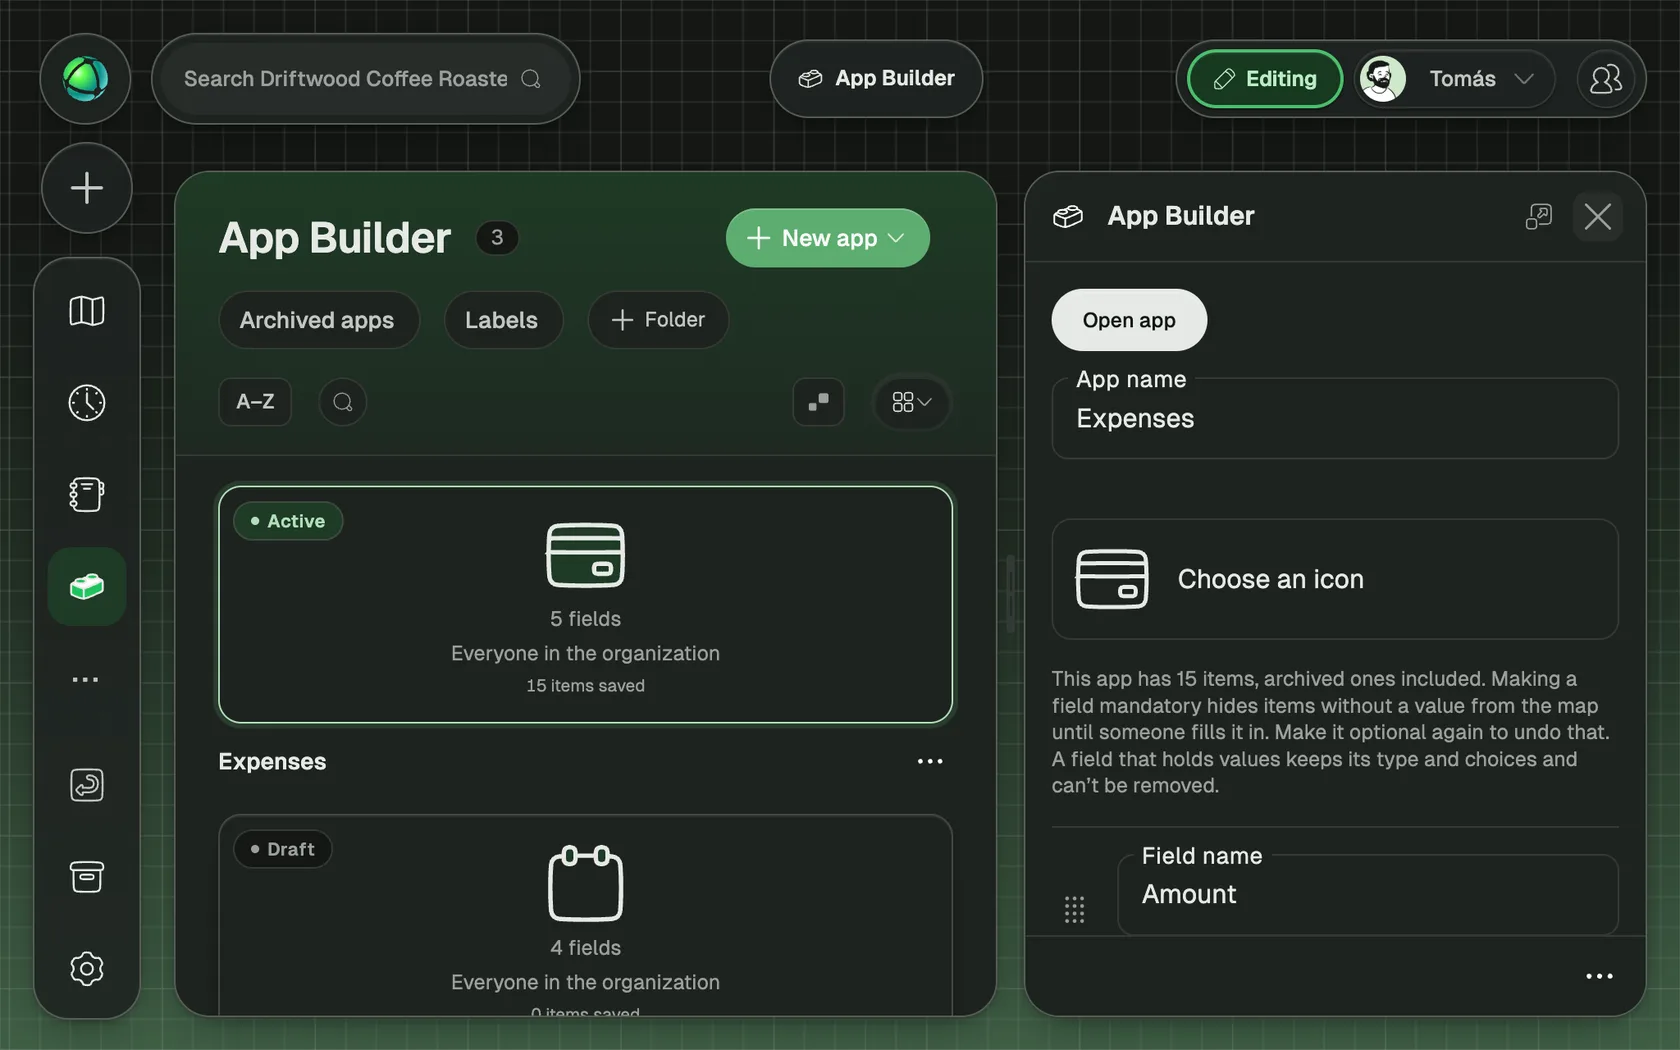The height and width of the screenshot is (1050, 1680).
Task: Open settings gear in sidebar
Action: pyautogui.click(x=87, y=968)
